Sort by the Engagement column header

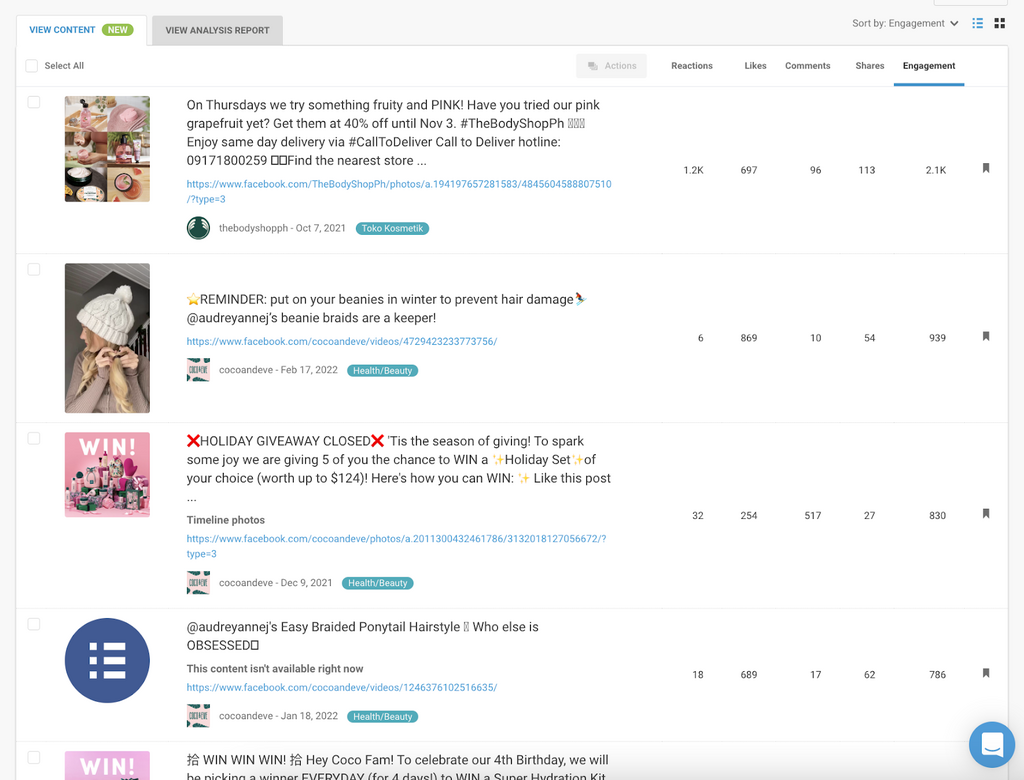[928, 66]
